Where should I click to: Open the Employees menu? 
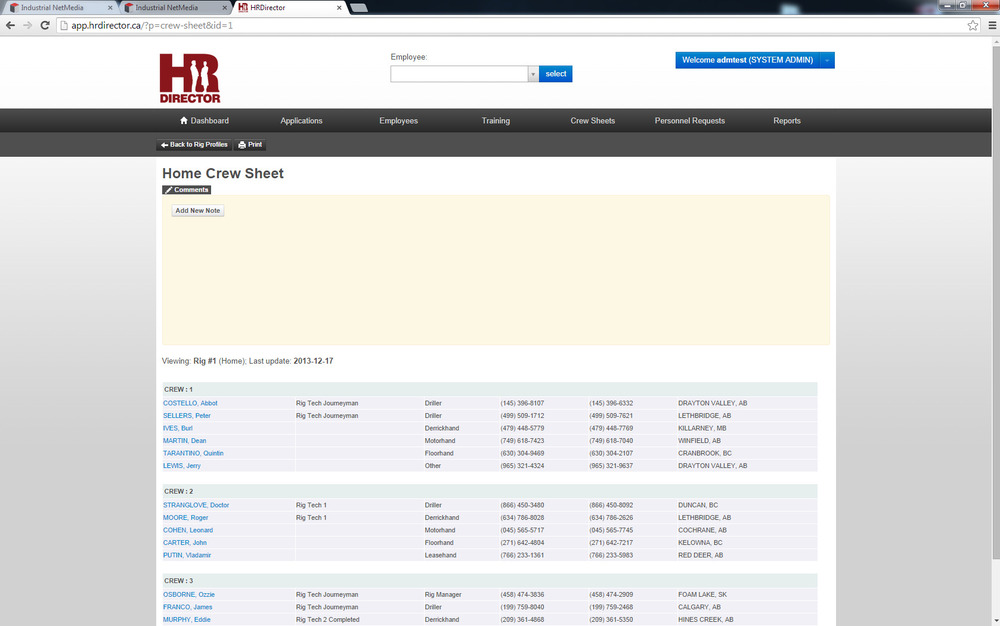pyautogui.click(x=399, y=120)
